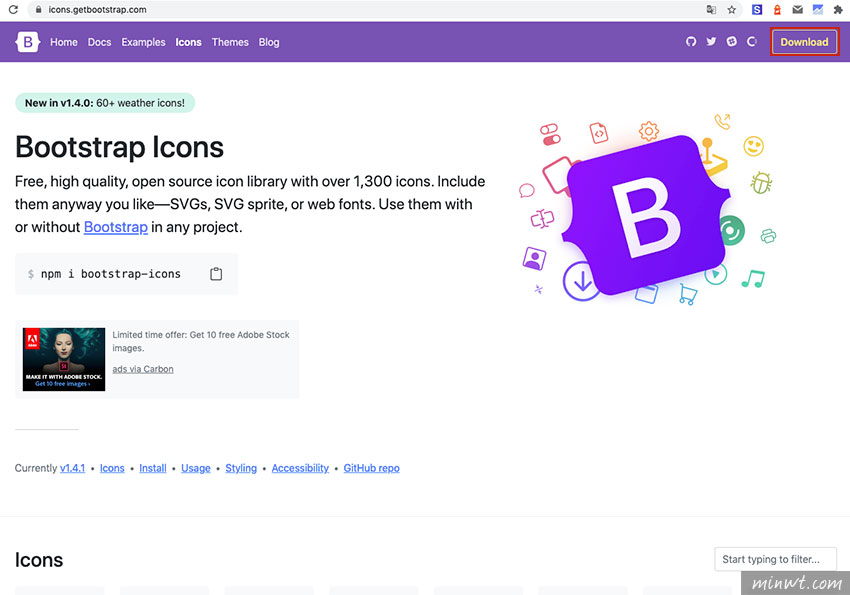Copy the npm install command with the clipboard icon
This screenshot has height=595, width=850.
pyautogui.click(x=216, y=274)
